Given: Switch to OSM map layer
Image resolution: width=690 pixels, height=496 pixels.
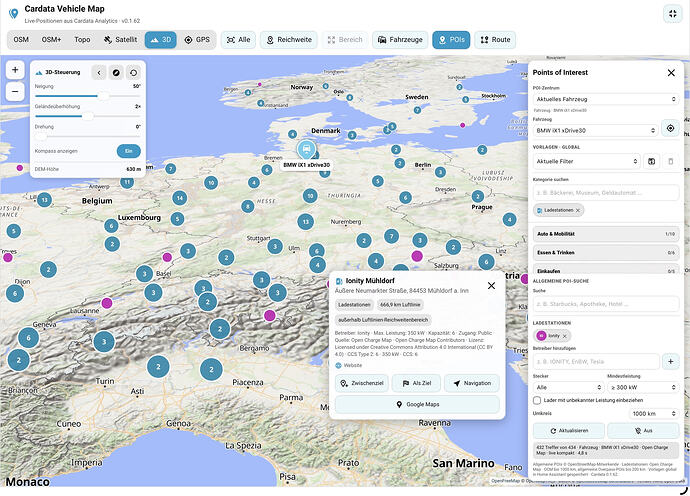Looking at the screenshot, I should click(21, 40).
